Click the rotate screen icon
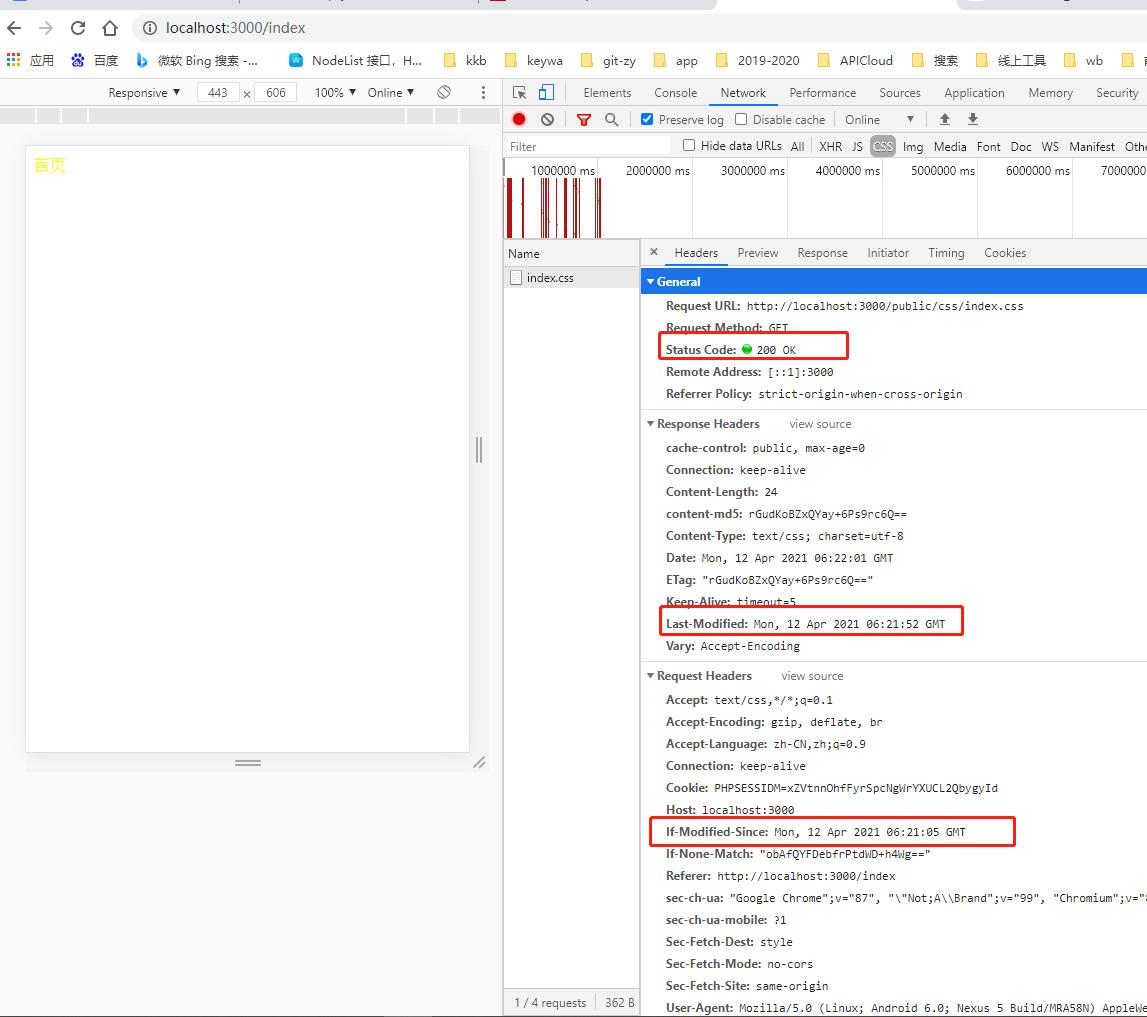 444,92
